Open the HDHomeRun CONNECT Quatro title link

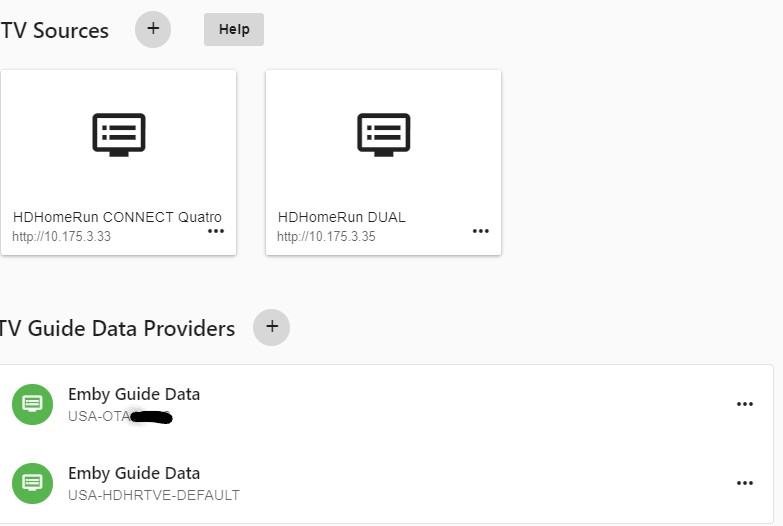[x=117, y=217]
